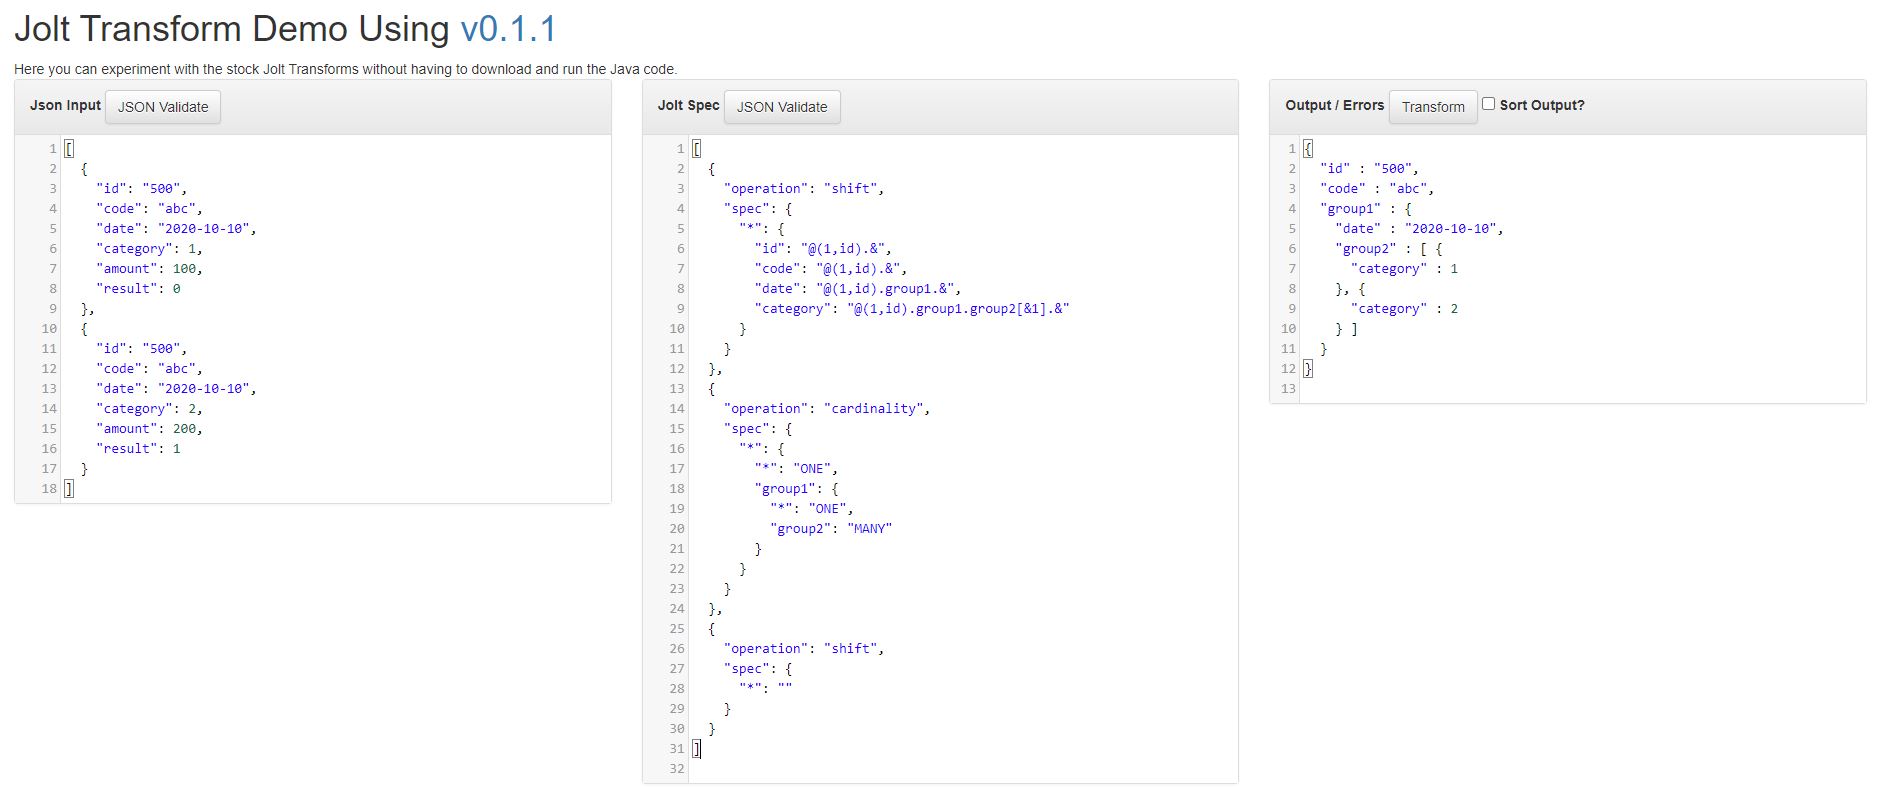This screenshot has width=1884, height=788.
Task: Click "id" : "500" in the Output panel
Action: (1369, 169)
